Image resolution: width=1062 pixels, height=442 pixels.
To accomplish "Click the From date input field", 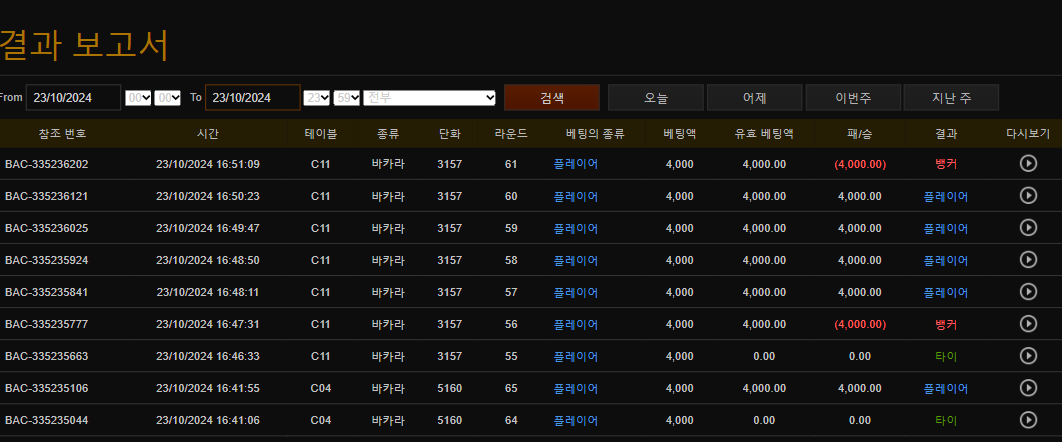I will [73, 97].
